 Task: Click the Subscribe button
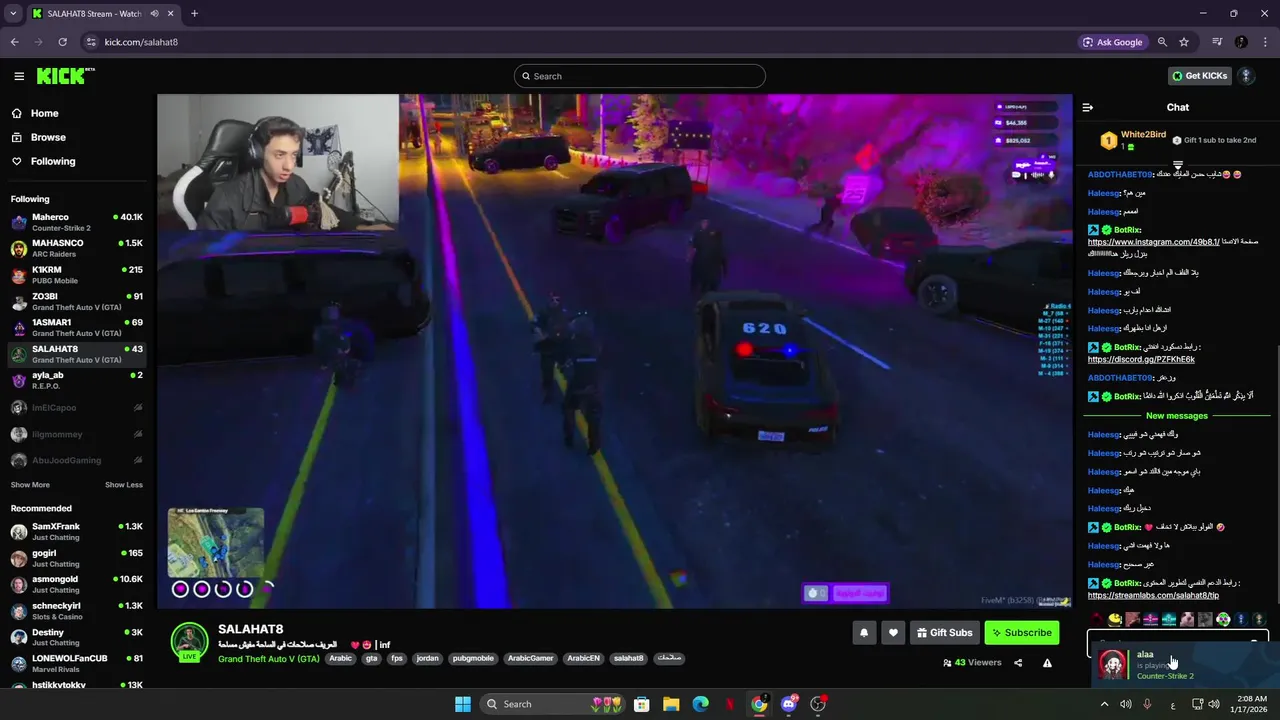point(1021,632)
